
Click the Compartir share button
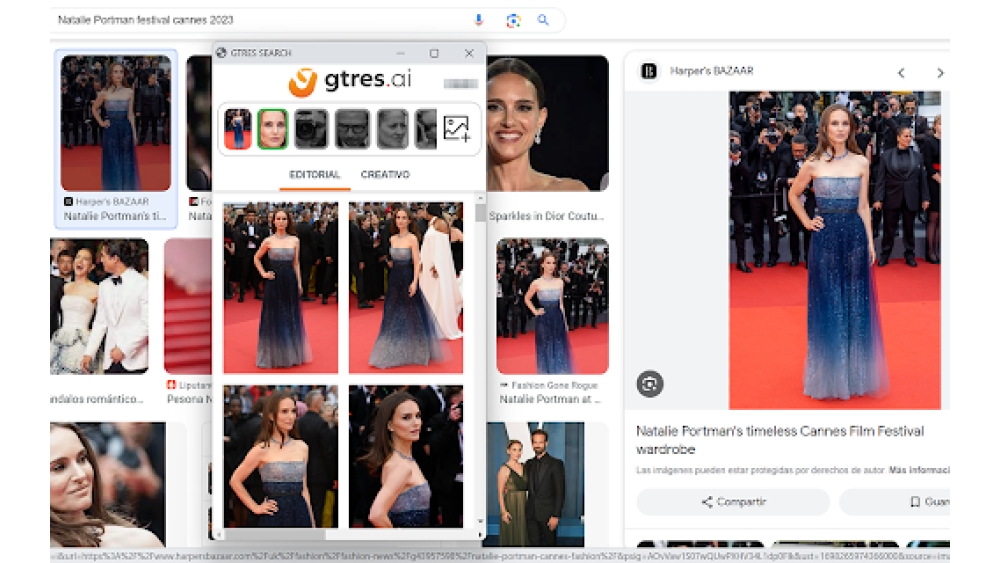click(733, 502)
